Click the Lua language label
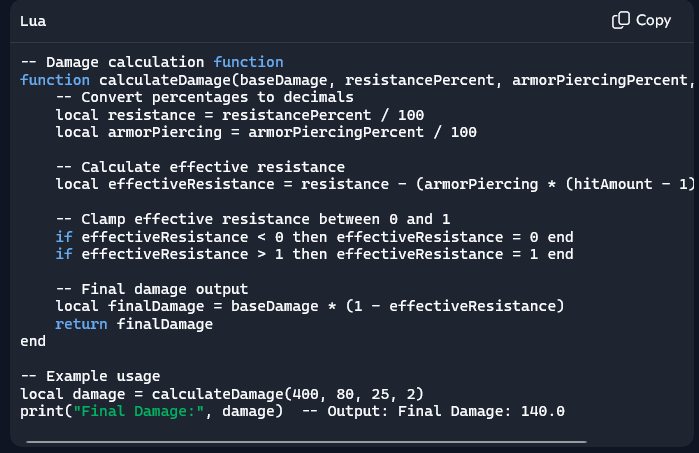699x453 pixels. pyautogui.click(x=33, y=20)
